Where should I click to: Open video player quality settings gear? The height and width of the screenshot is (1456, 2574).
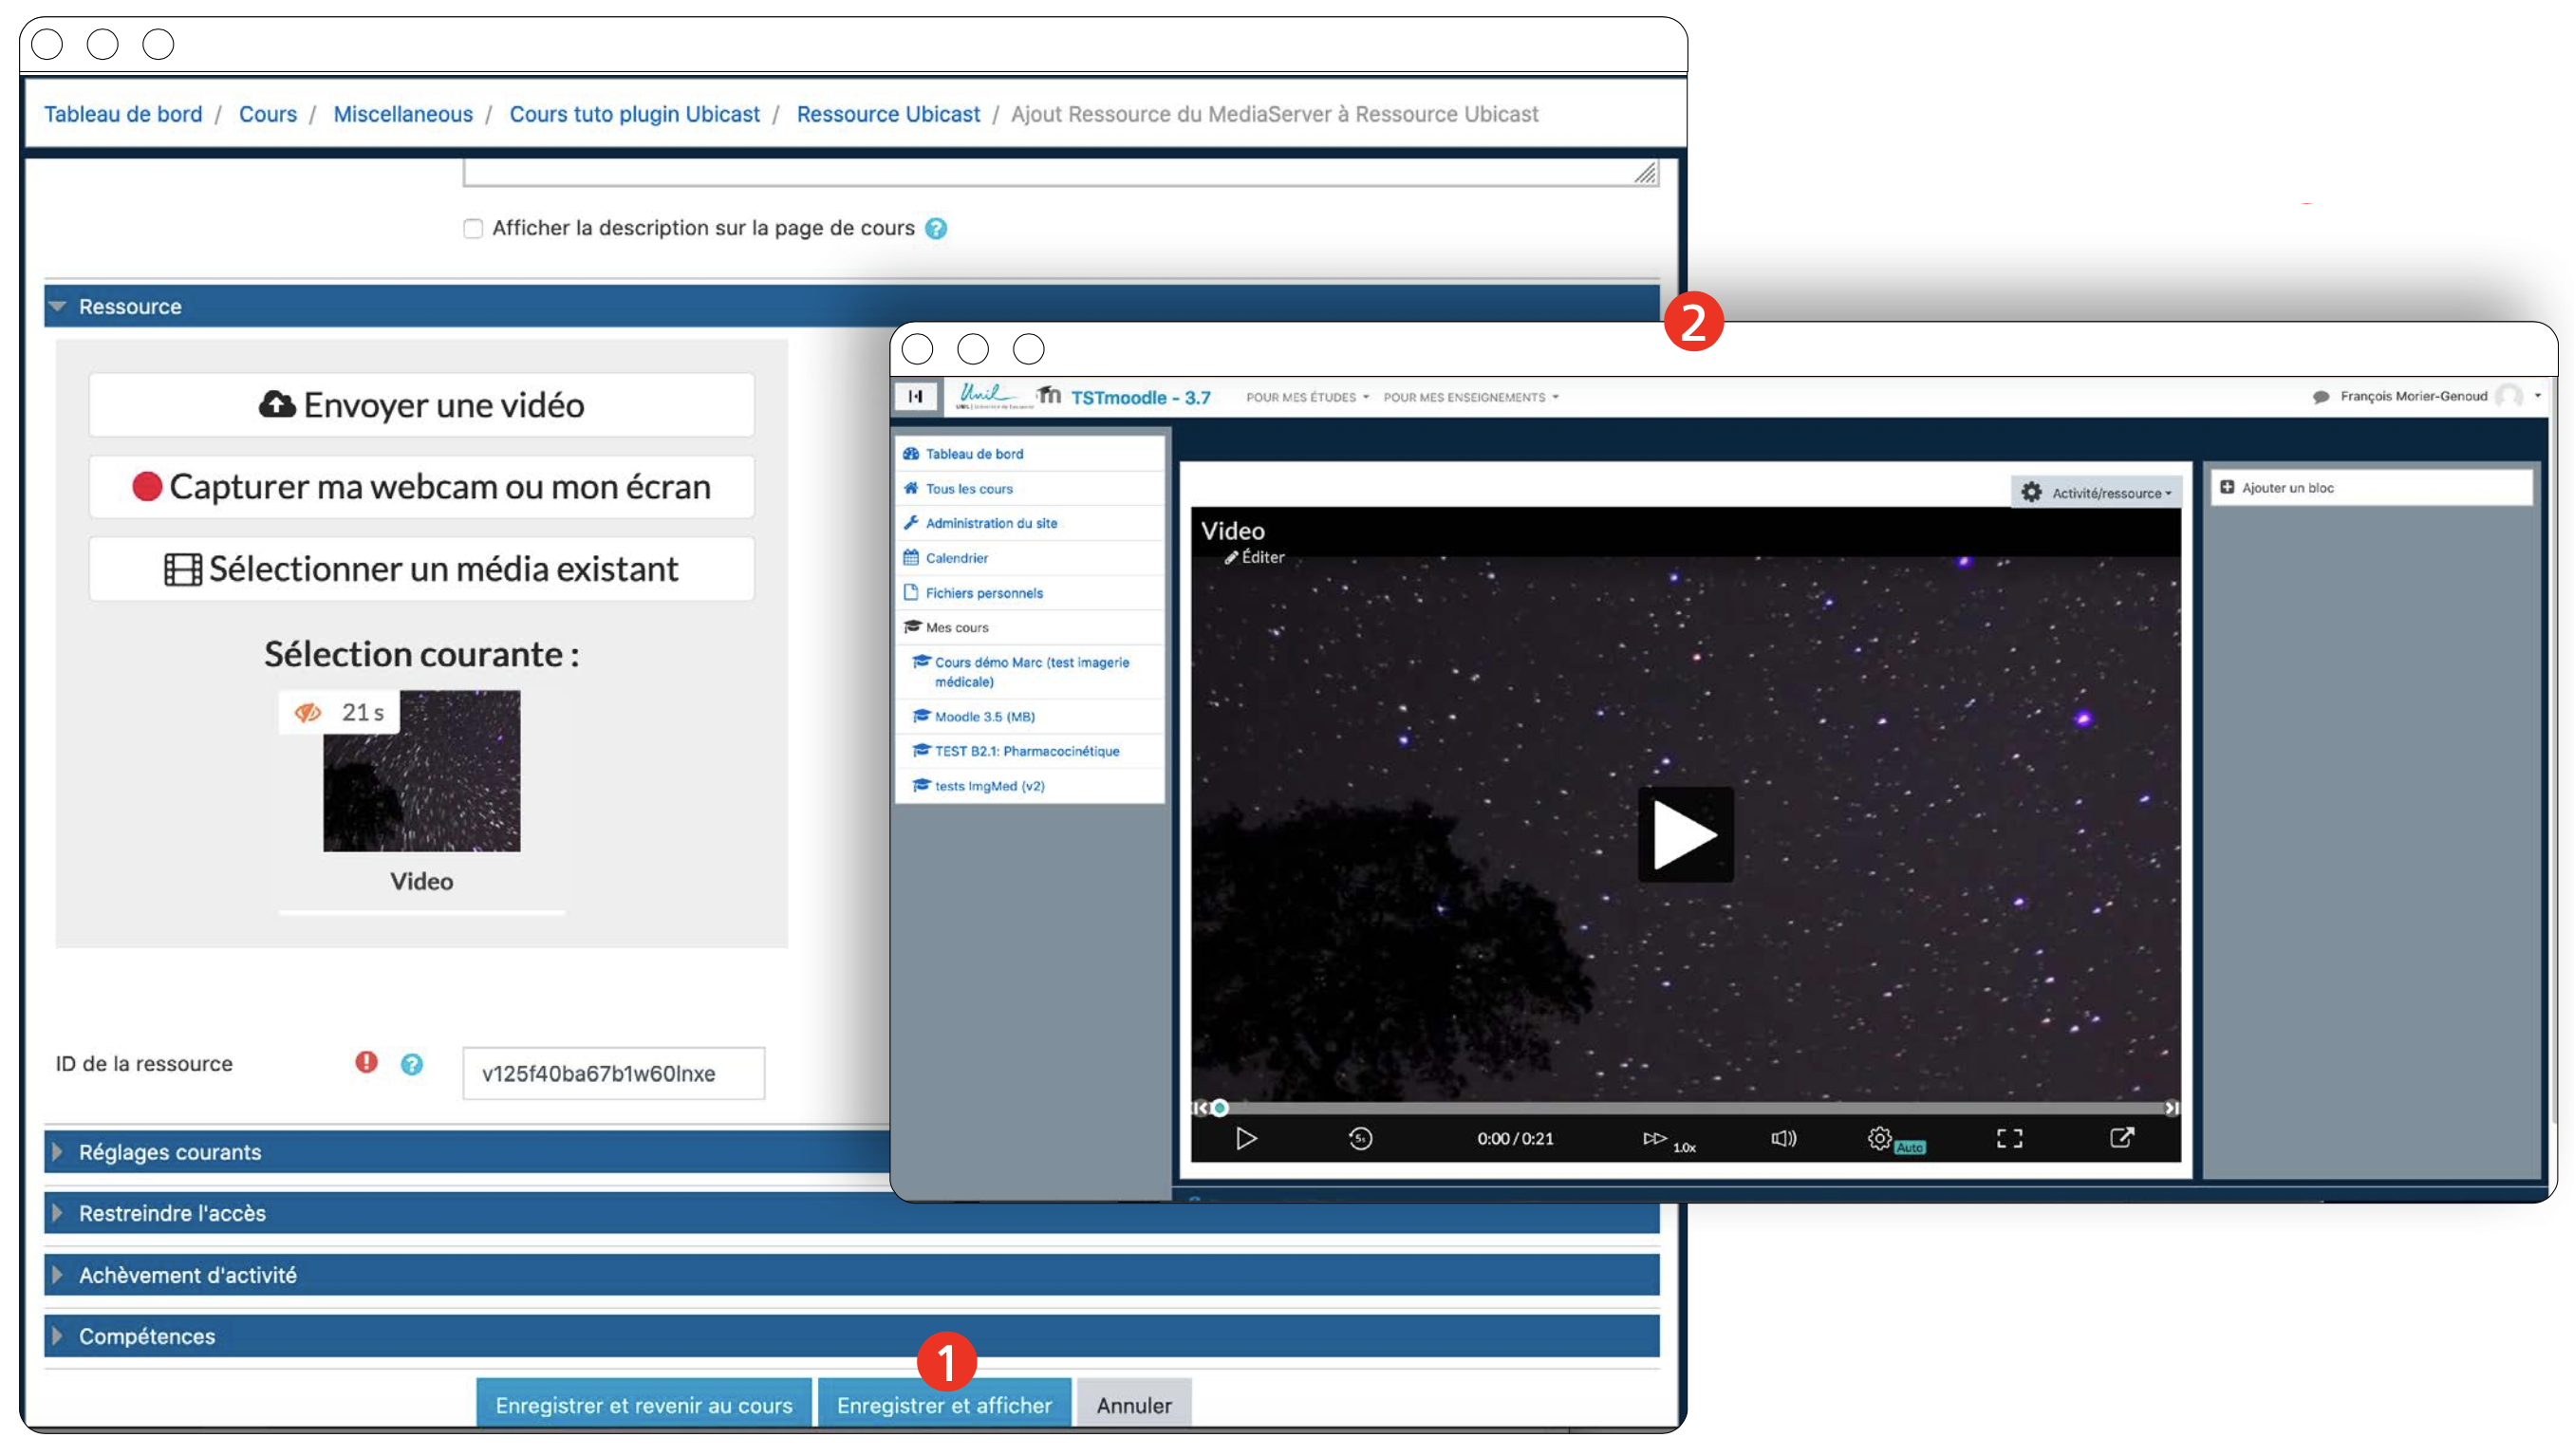(1878, 1138)
